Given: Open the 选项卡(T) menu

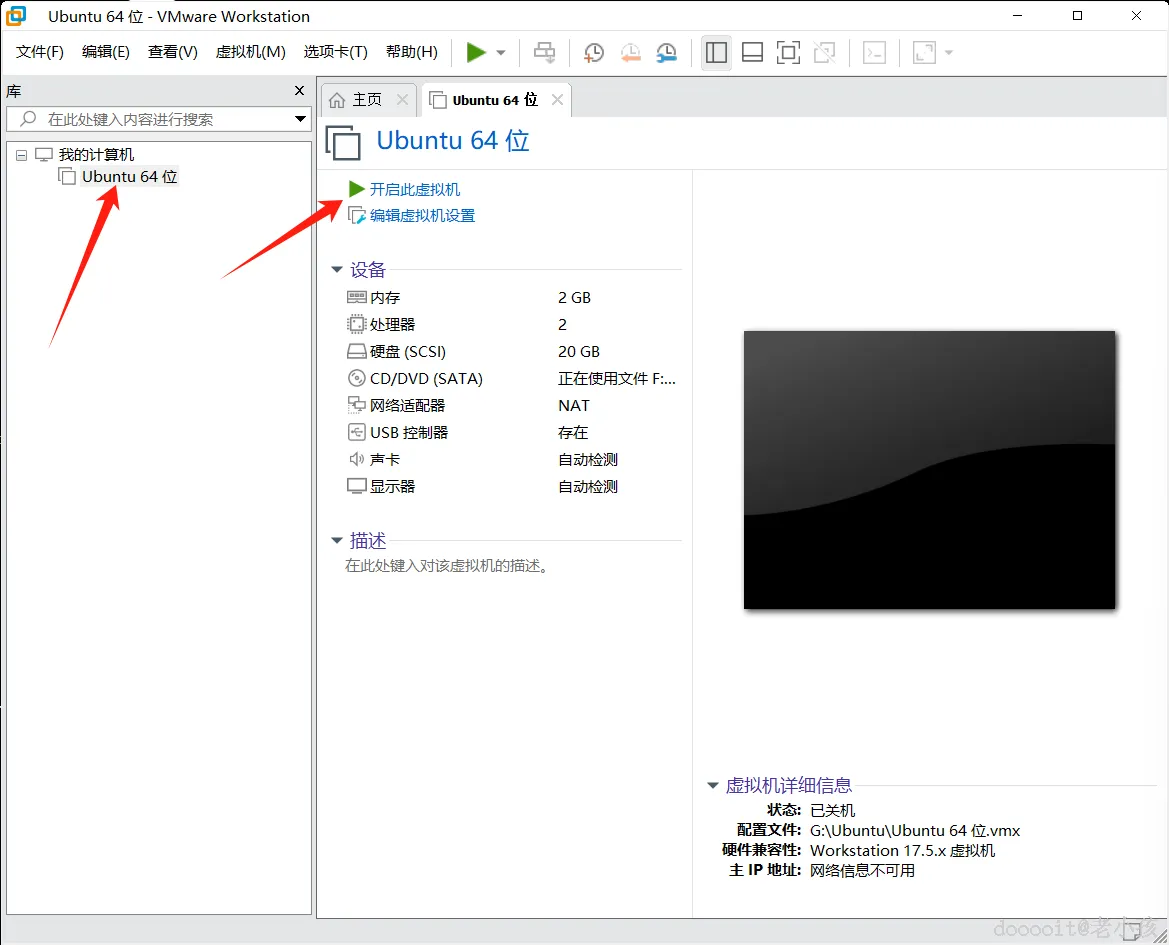Looking at the screenshot, I should pyautogui.click(x=335, y=51).
